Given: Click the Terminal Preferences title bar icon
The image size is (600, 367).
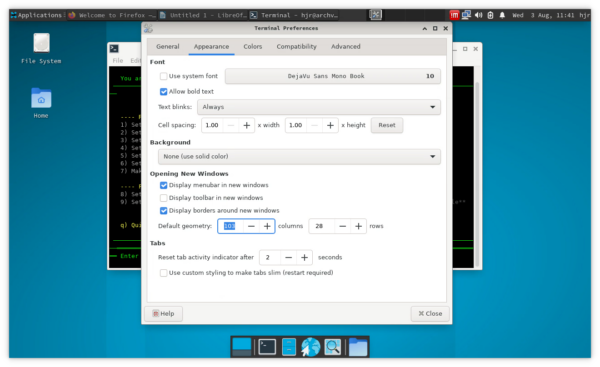Looking at the screenshot, I should pyautogui.click(x=148, y=28).
